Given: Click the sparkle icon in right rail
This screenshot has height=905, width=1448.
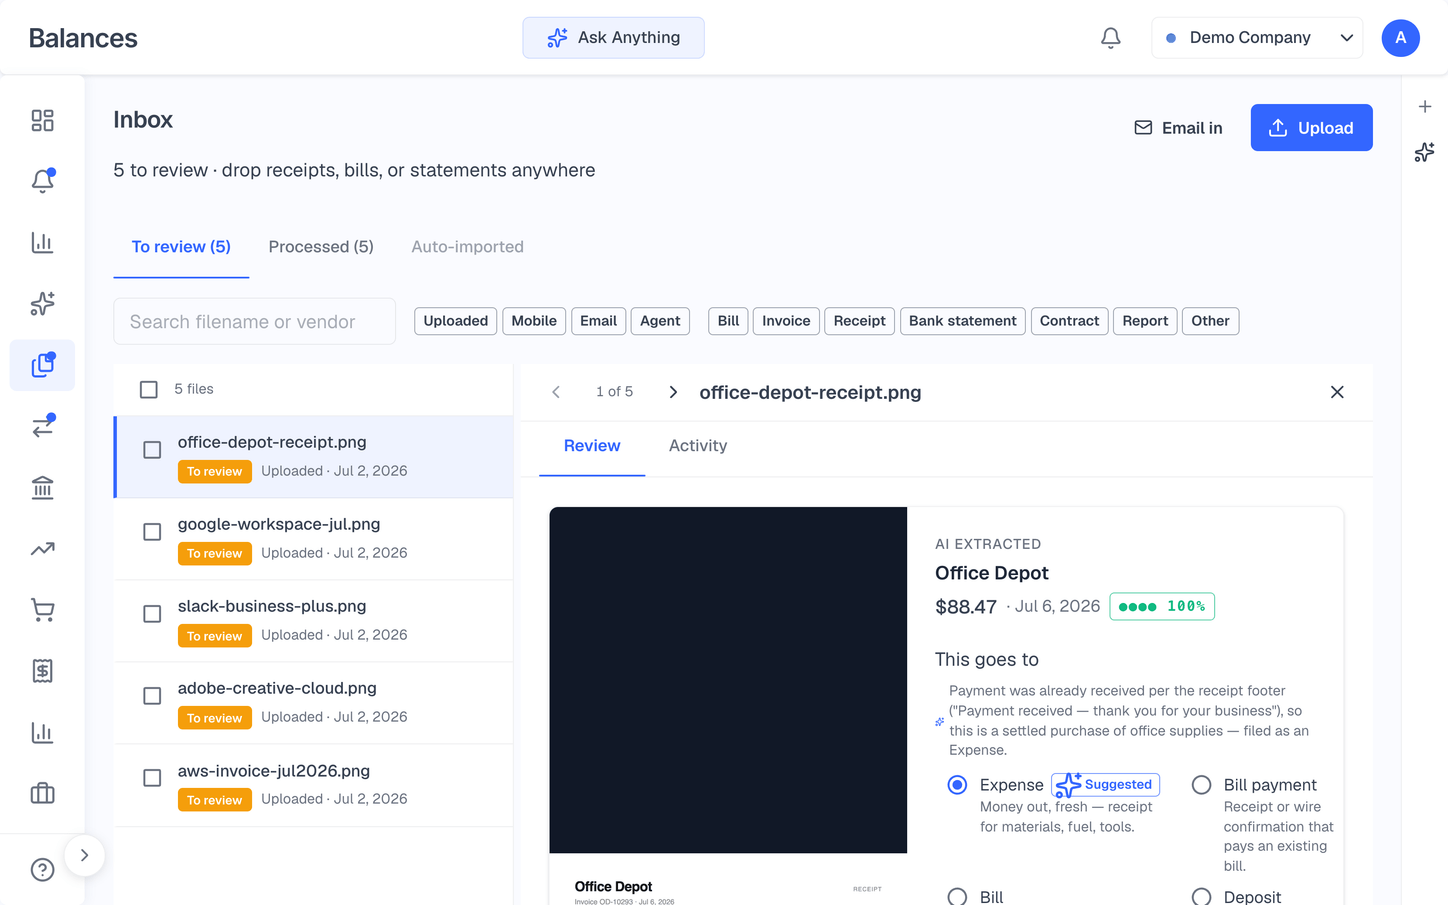Looking at the screenshot, I should click(x=1425, y=152).
